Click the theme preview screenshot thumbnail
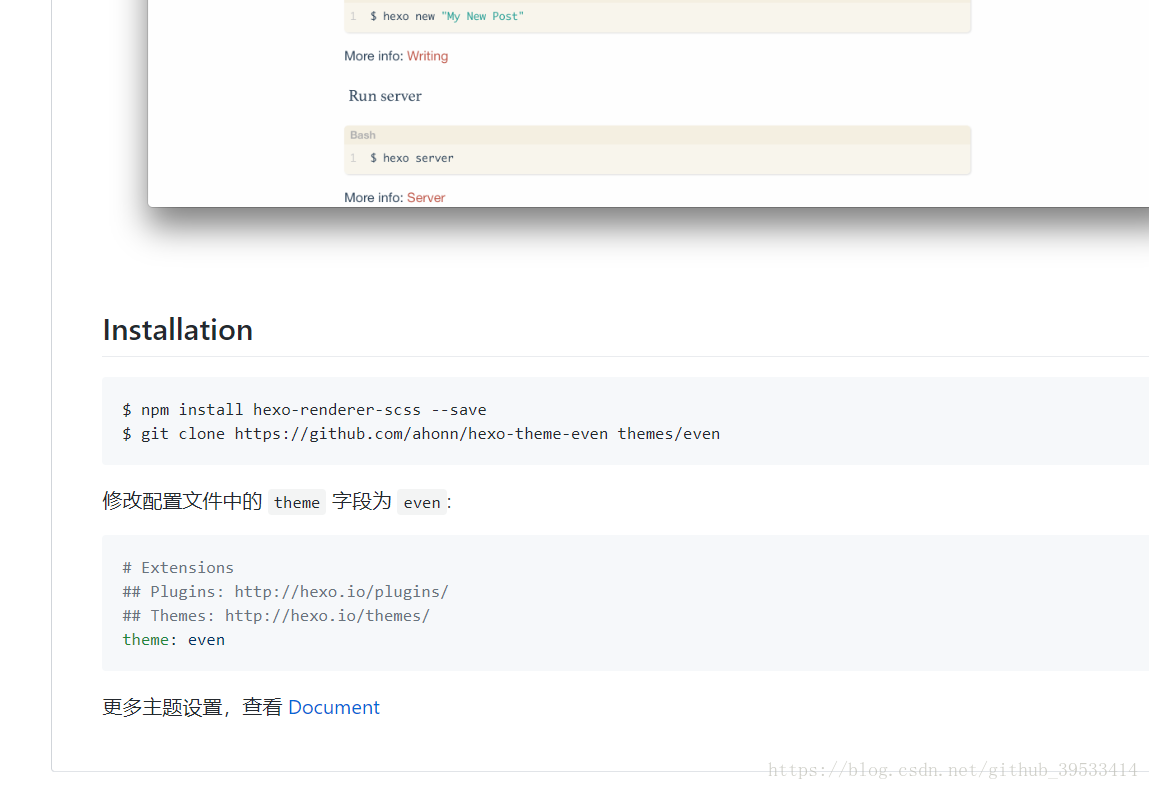The image size is (1149, 790). point(649,103)
